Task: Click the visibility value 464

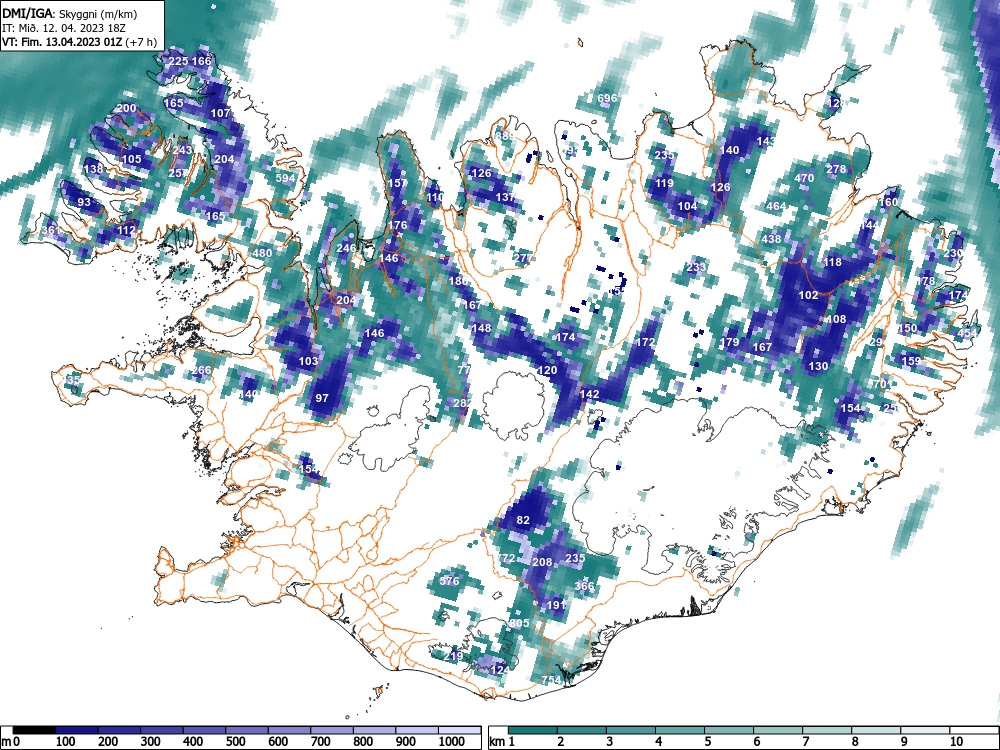Action: click(776, 206)
